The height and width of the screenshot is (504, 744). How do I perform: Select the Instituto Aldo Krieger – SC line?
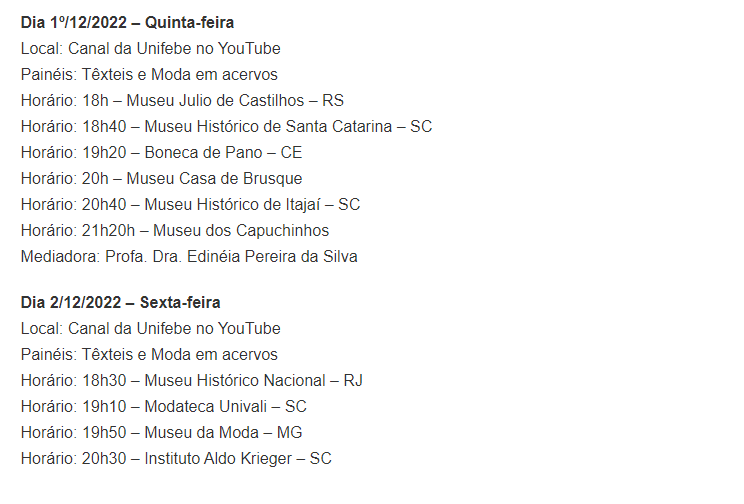point(176,459)
